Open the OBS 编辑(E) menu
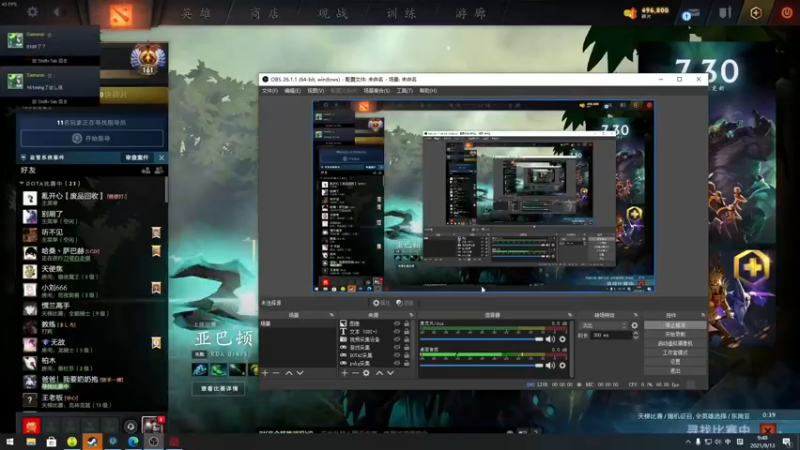 point(292,91)
